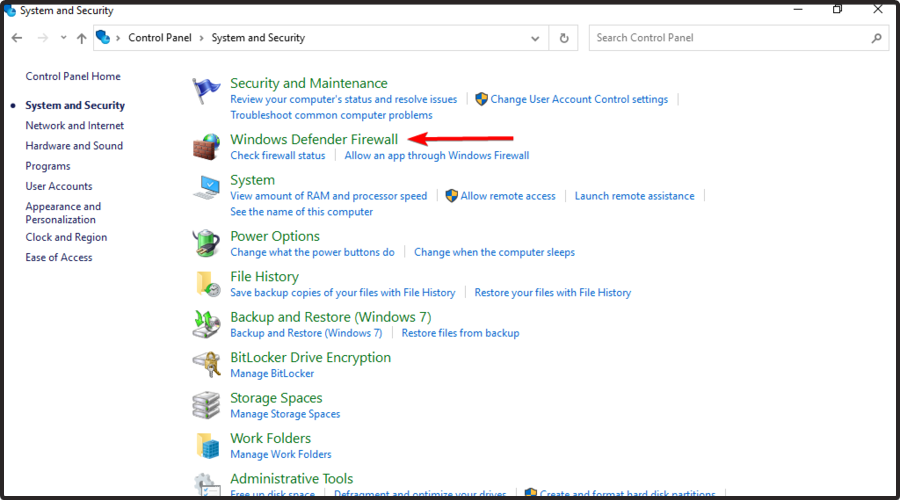The image size is (900, 500).
Task: Expand the address bar history dropdown
Action: tap(535, 38)
